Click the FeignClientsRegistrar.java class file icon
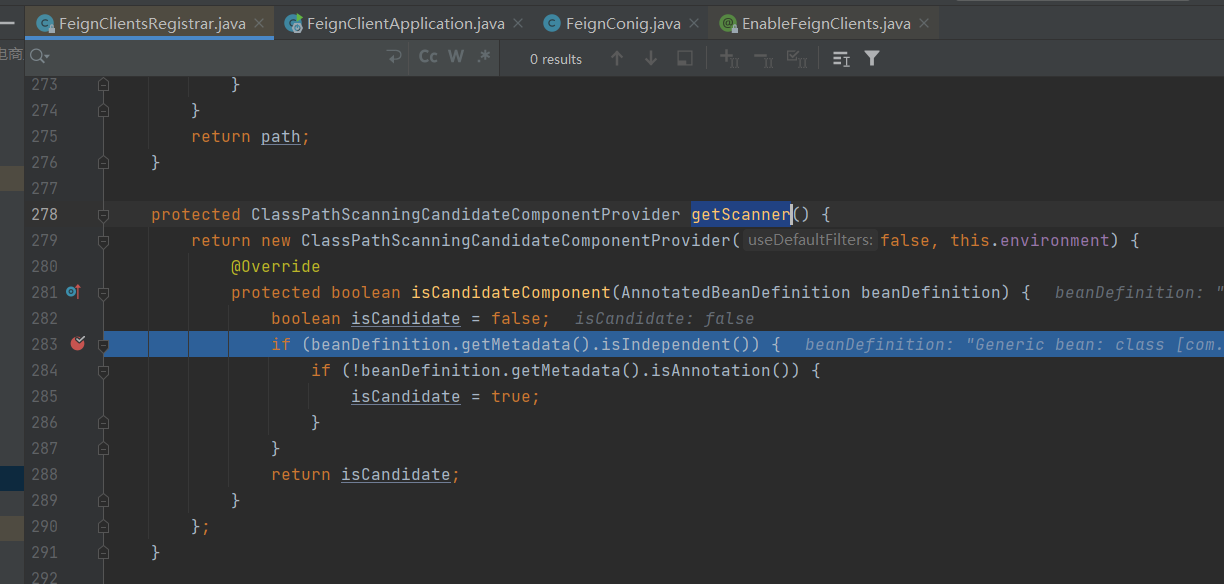1224x584 pixels. 44,23
